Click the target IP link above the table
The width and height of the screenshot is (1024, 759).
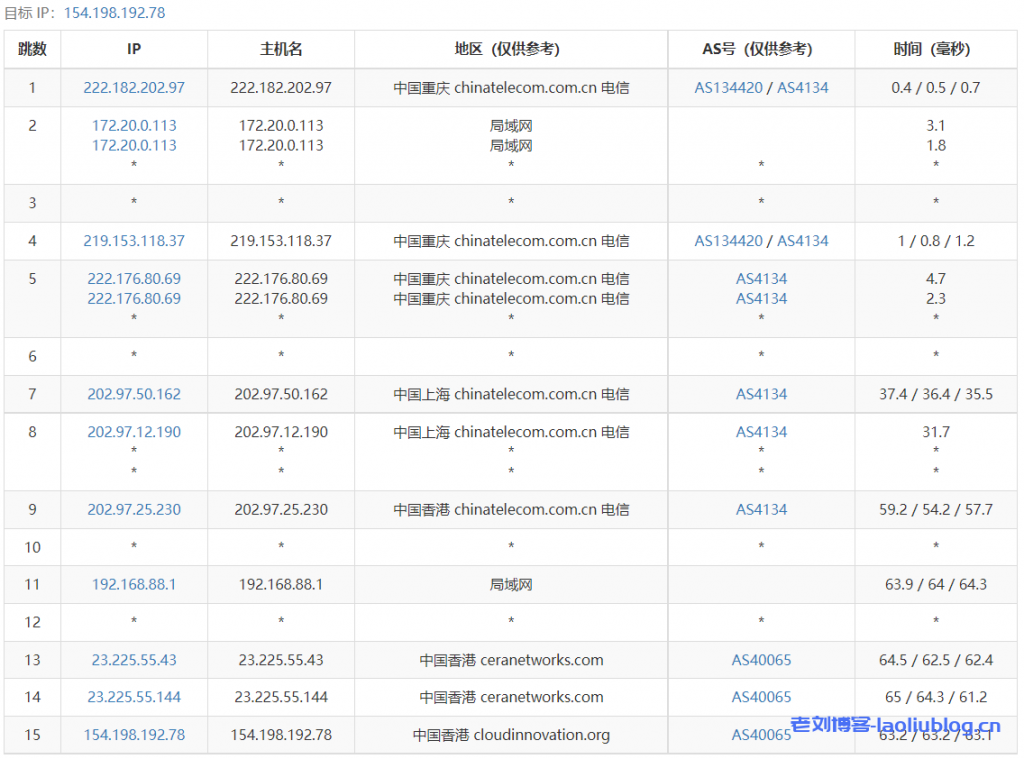pyautogui.click(x=114, y=13)
